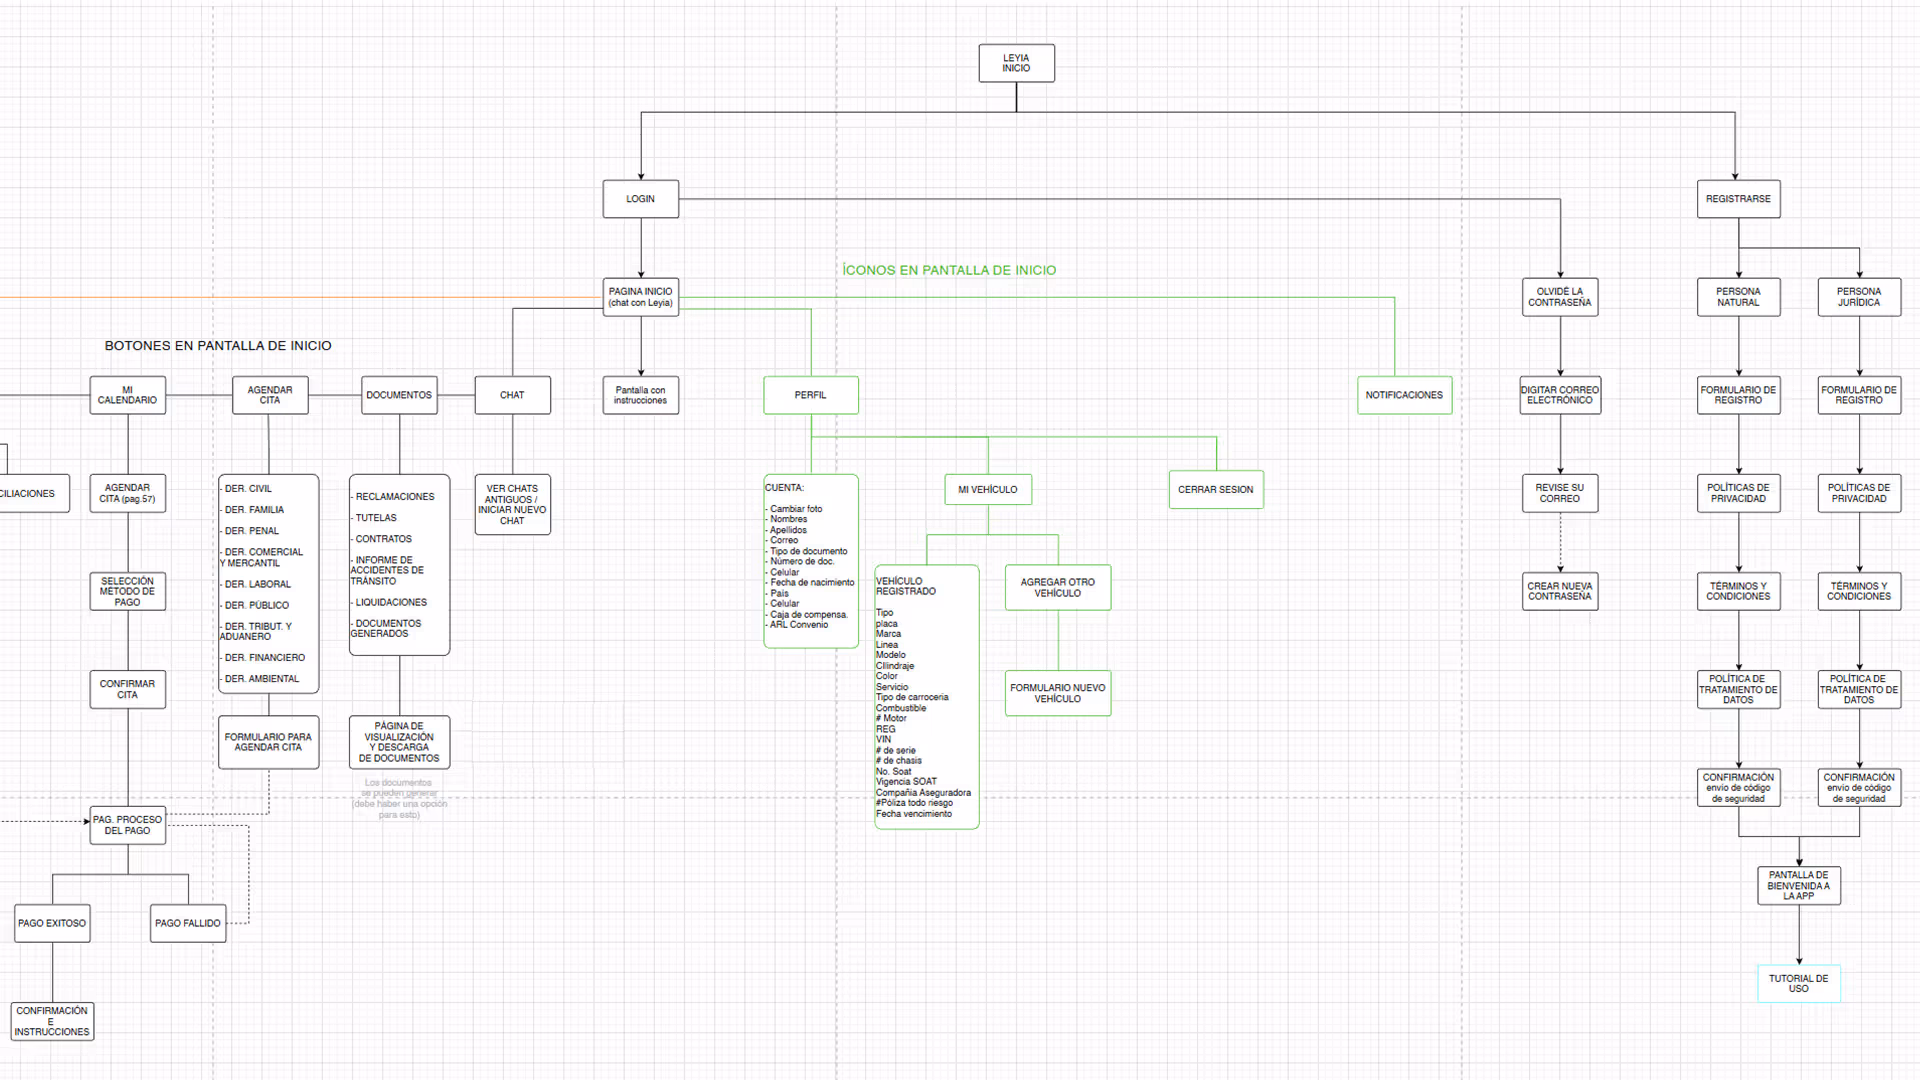This screenshot has width=1920, height=1080.
Task: Select the DOCUMENTOS node
Action: [x=399, y=394]
